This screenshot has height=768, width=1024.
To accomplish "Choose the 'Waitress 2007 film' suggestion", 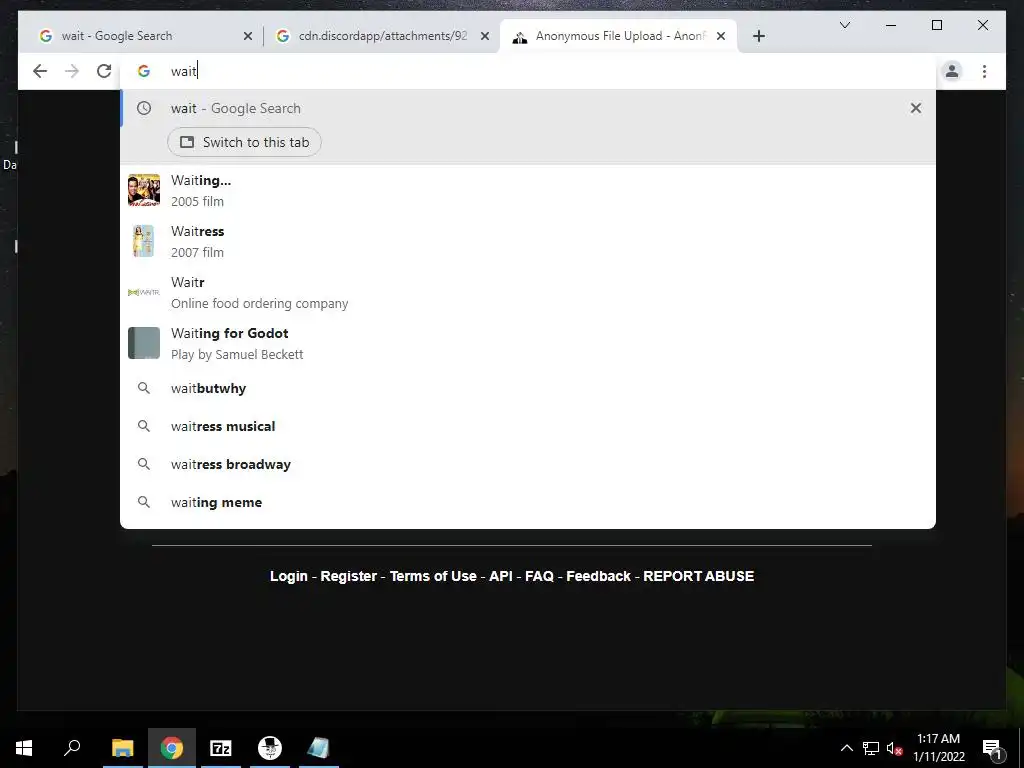I will [528, 242].
